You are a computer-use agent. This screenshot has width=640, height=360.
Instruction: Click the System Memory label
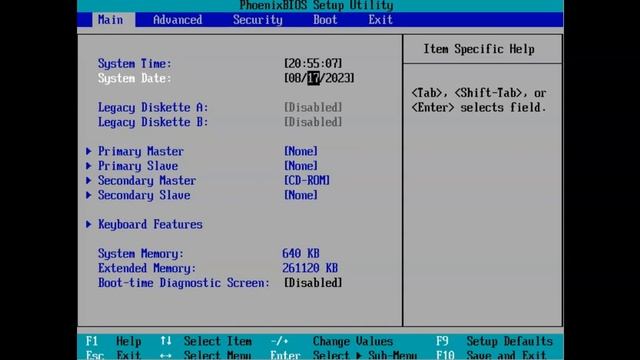tap(141, 254)
